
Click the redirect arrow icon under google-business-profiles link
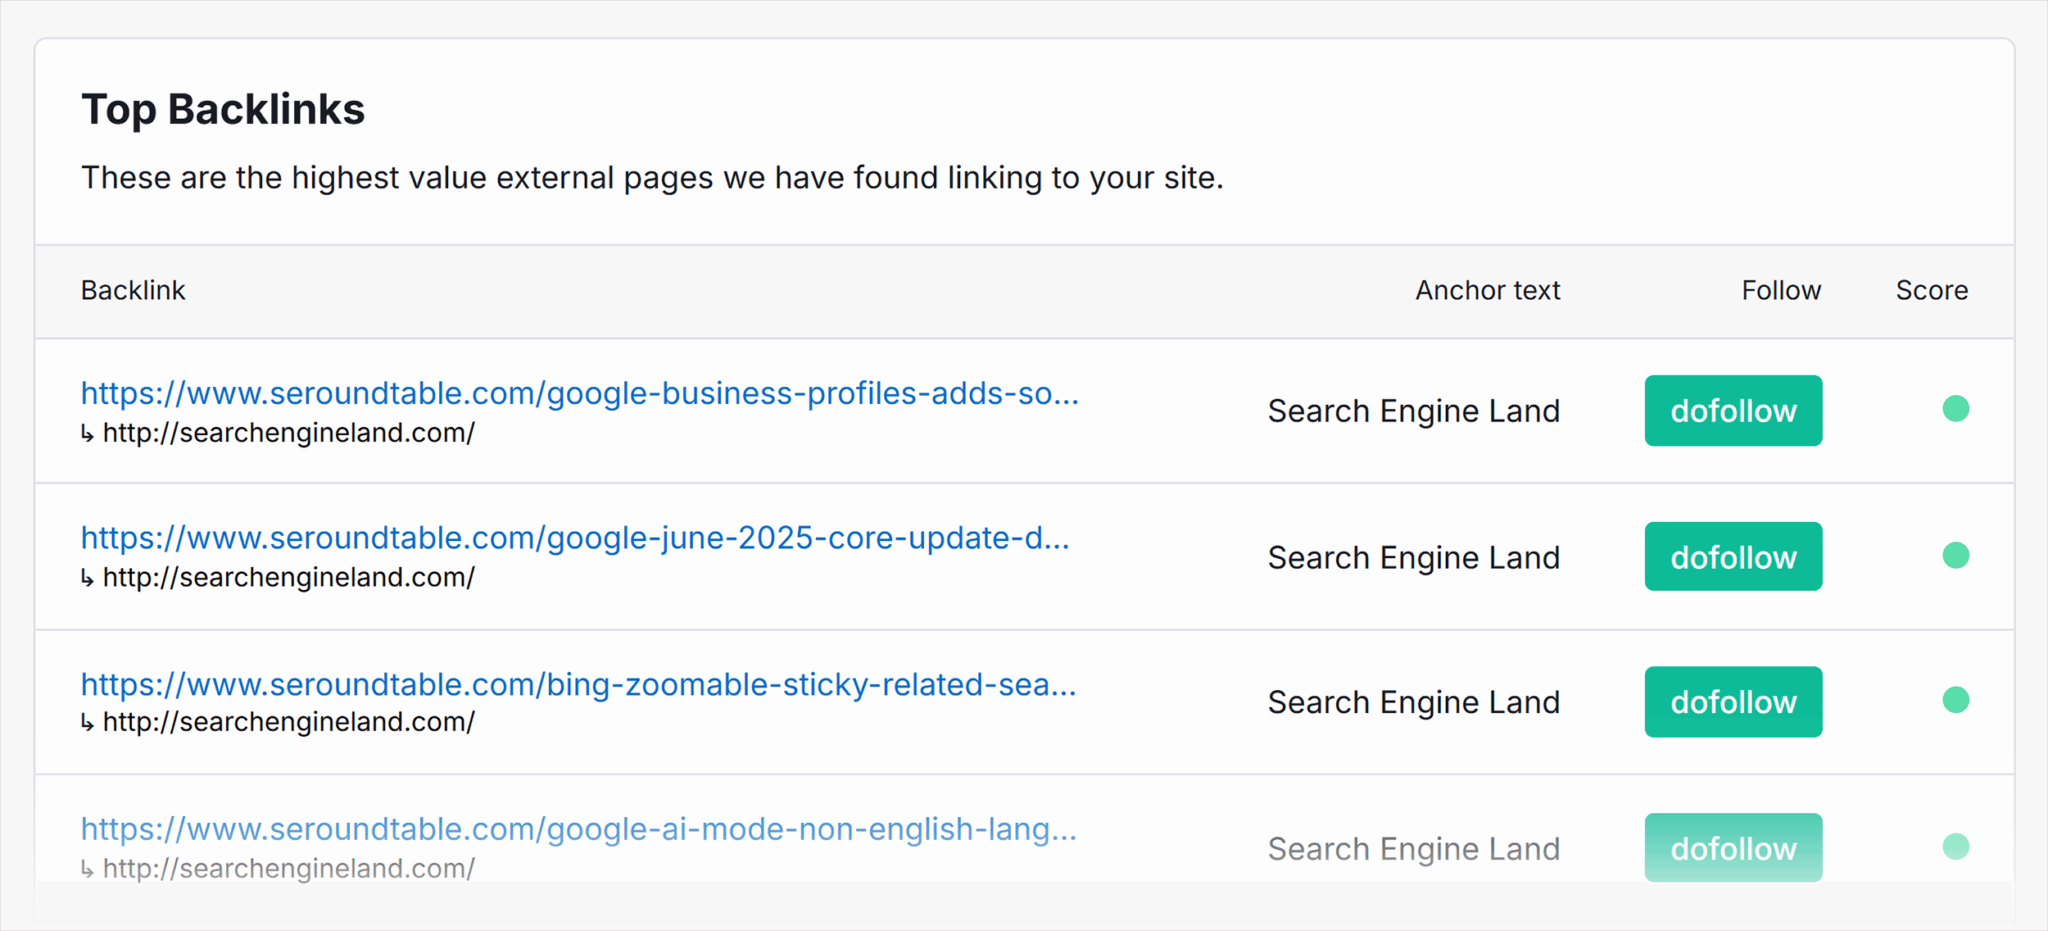(x=88, y=434)
